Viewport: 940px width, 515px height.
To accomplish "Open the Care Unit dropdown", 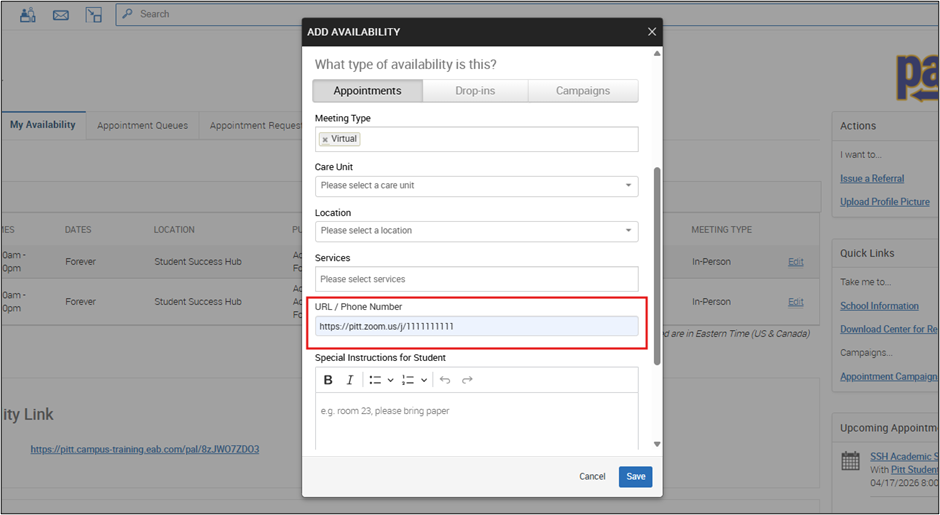I will (477, 186).
